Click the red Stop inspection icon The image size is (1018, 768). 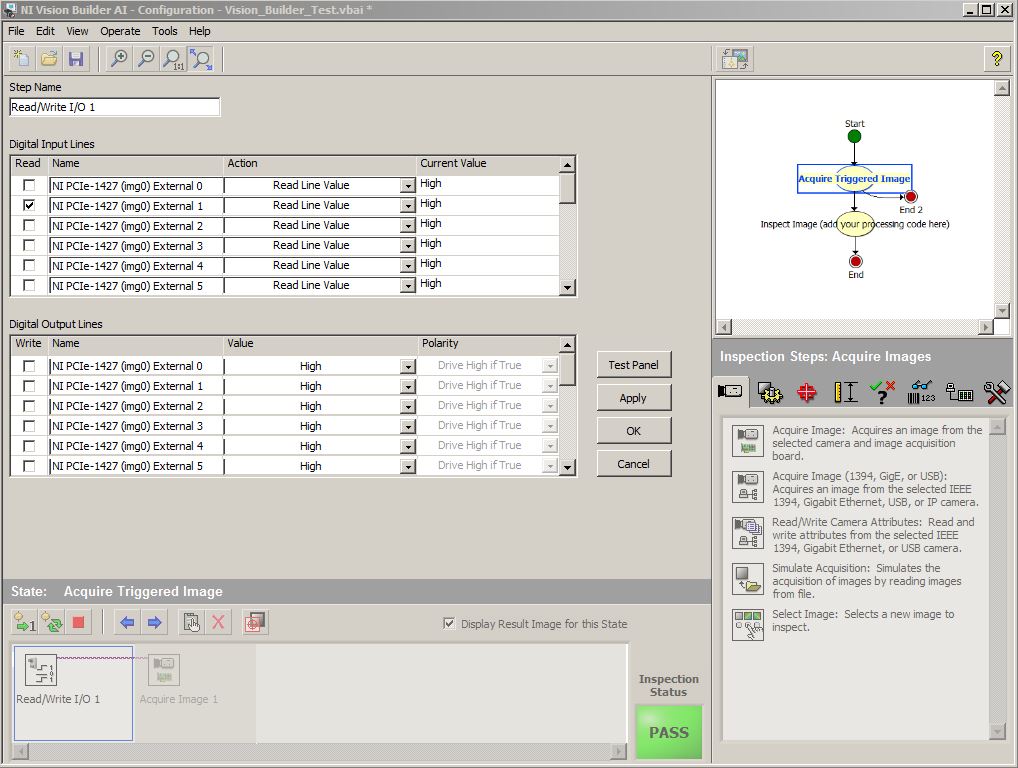click(79, 623)
